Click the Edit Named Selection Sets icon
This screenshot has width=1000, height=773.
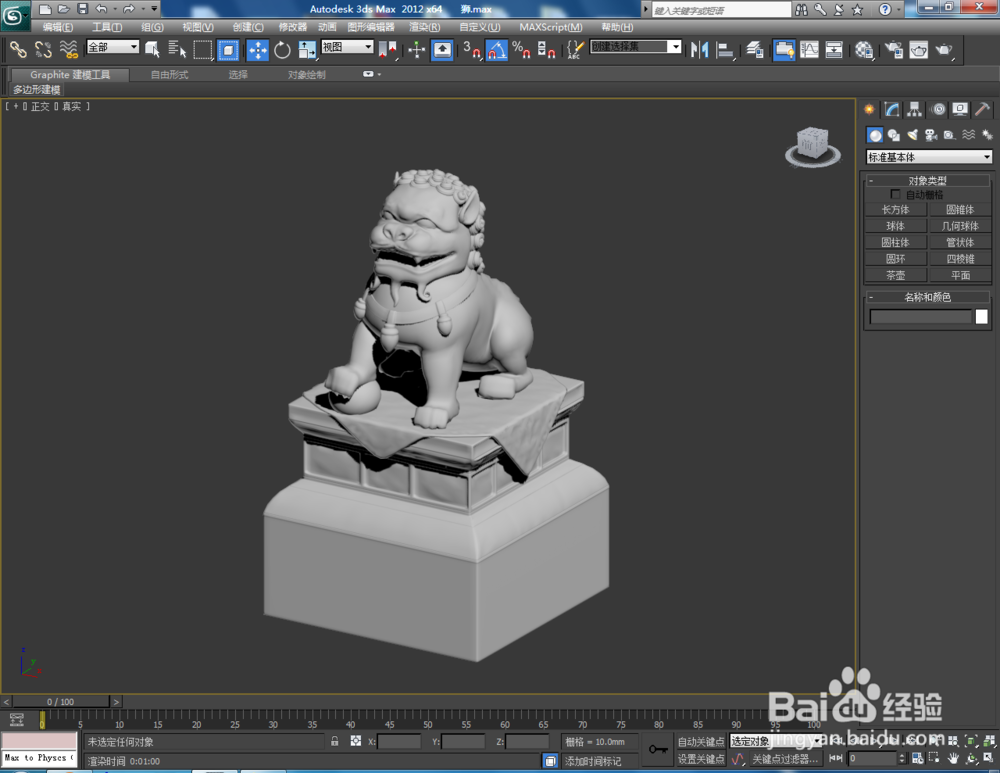(575, 49)
